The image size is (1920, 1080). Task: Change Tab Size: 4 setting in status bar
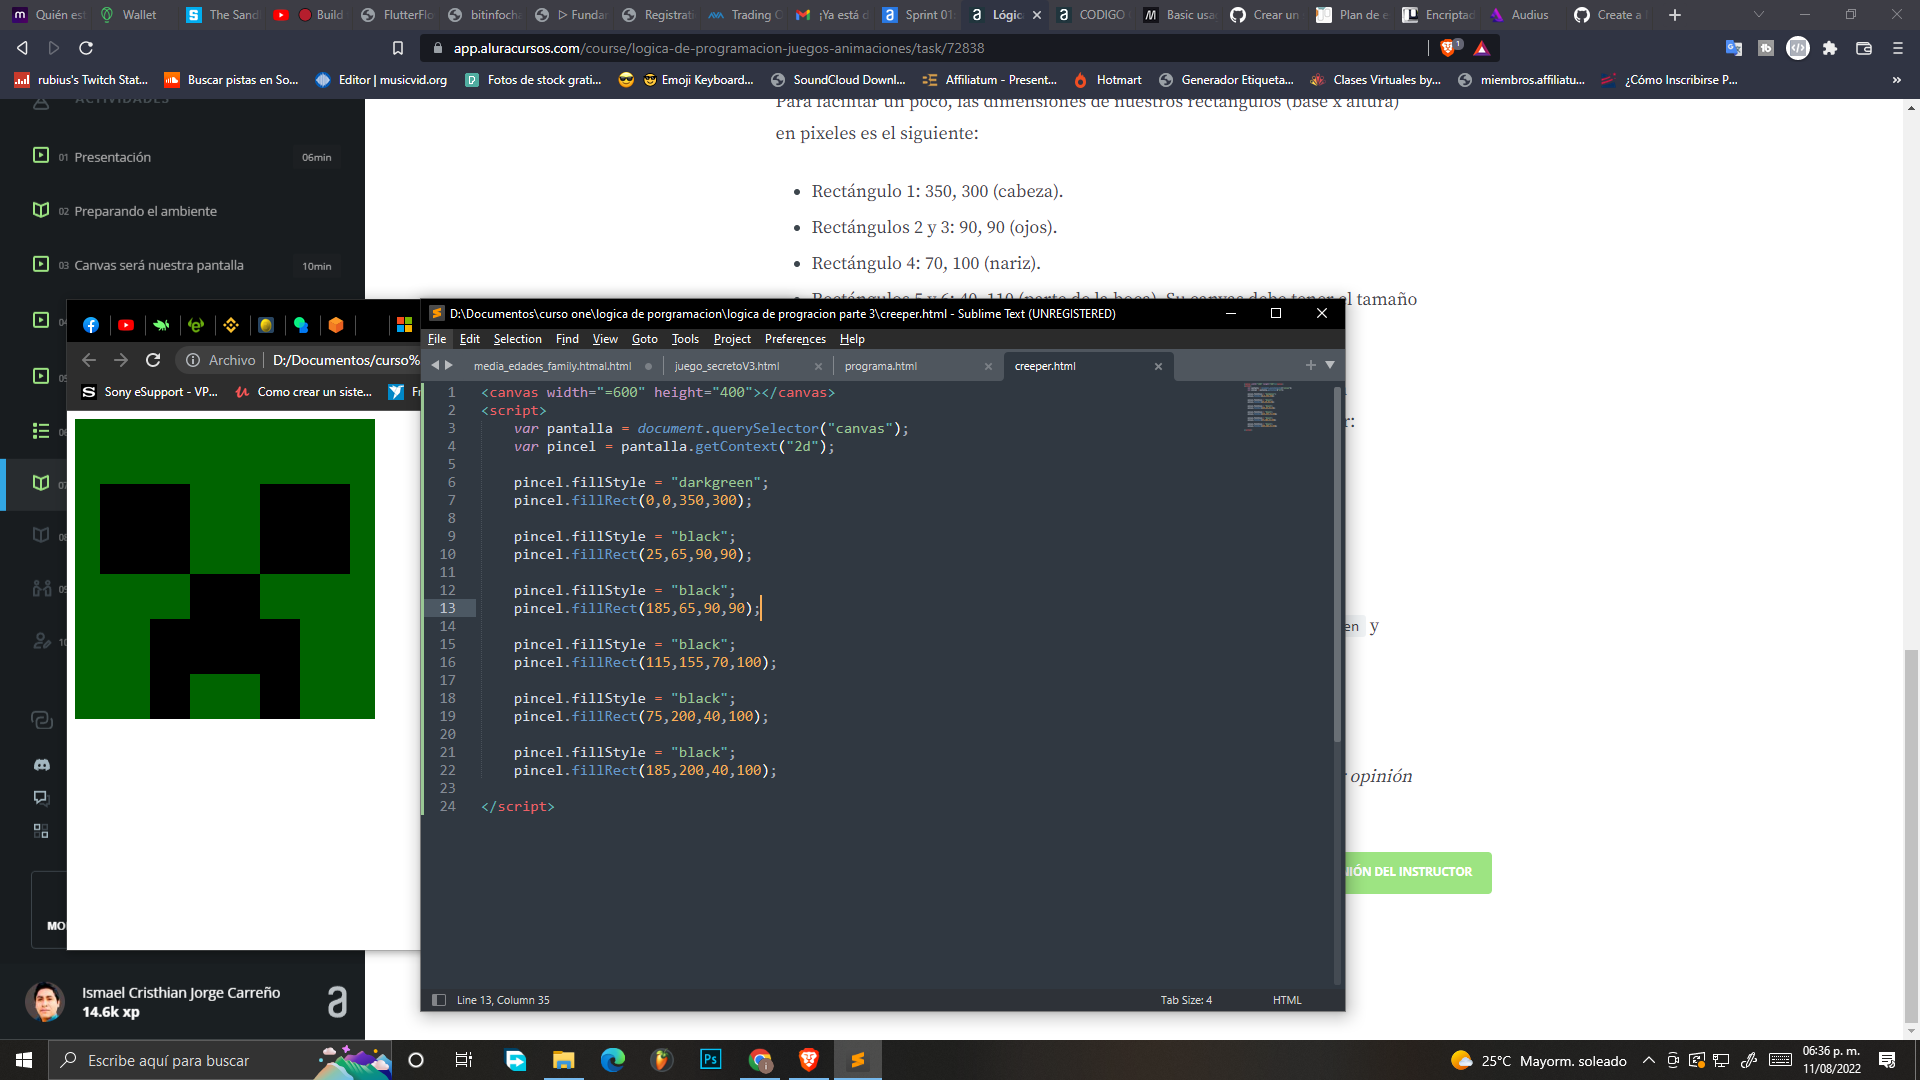(1186, 1000)
